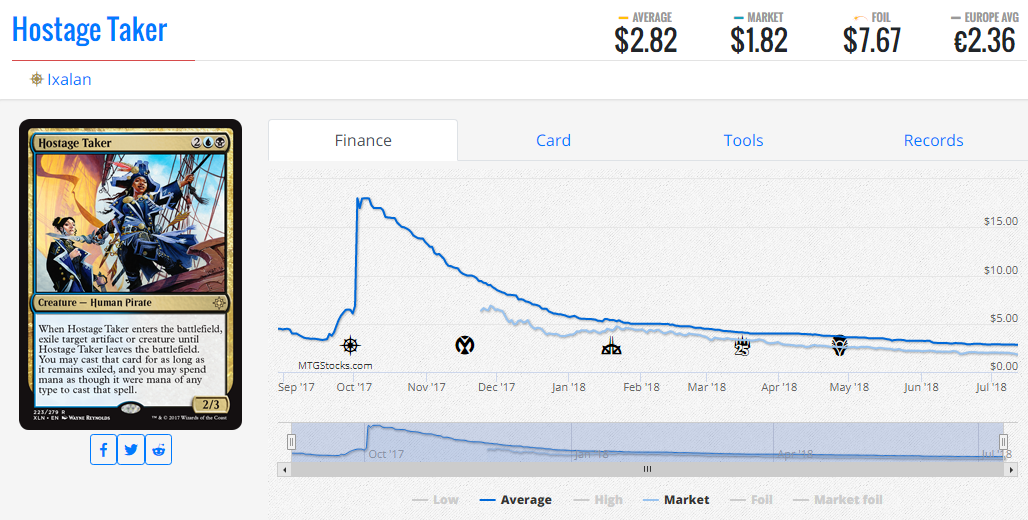The height and width of the screenshot is (520, 1028).
Task: Click the $2.82 average price
Action: [646, 41]
